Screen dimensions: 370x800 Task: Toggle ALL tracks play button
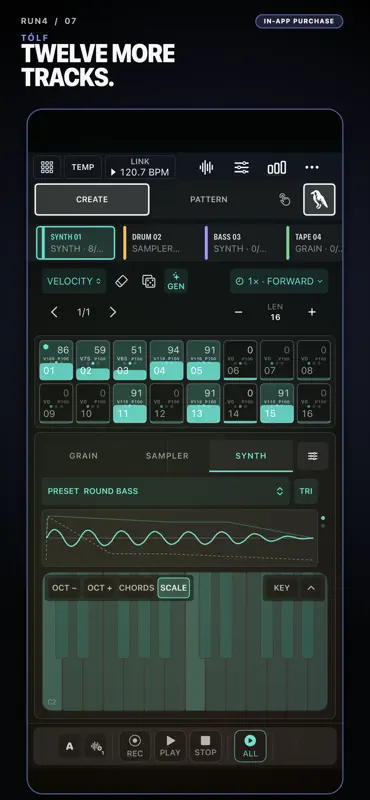point(250,746)
